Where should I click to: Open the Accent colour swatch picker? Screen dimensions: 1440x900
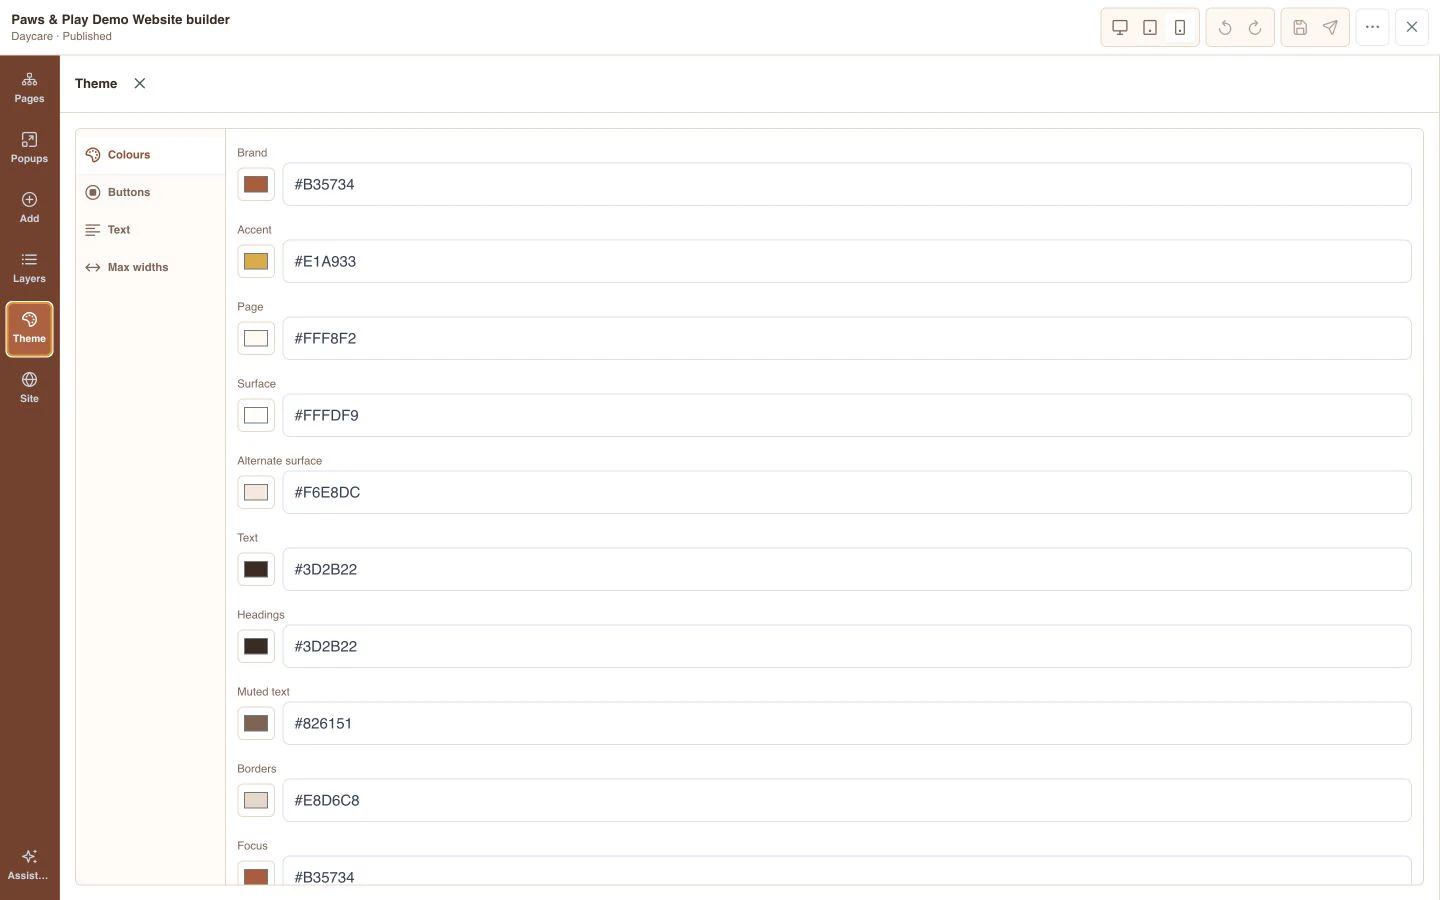coord(256,261)
